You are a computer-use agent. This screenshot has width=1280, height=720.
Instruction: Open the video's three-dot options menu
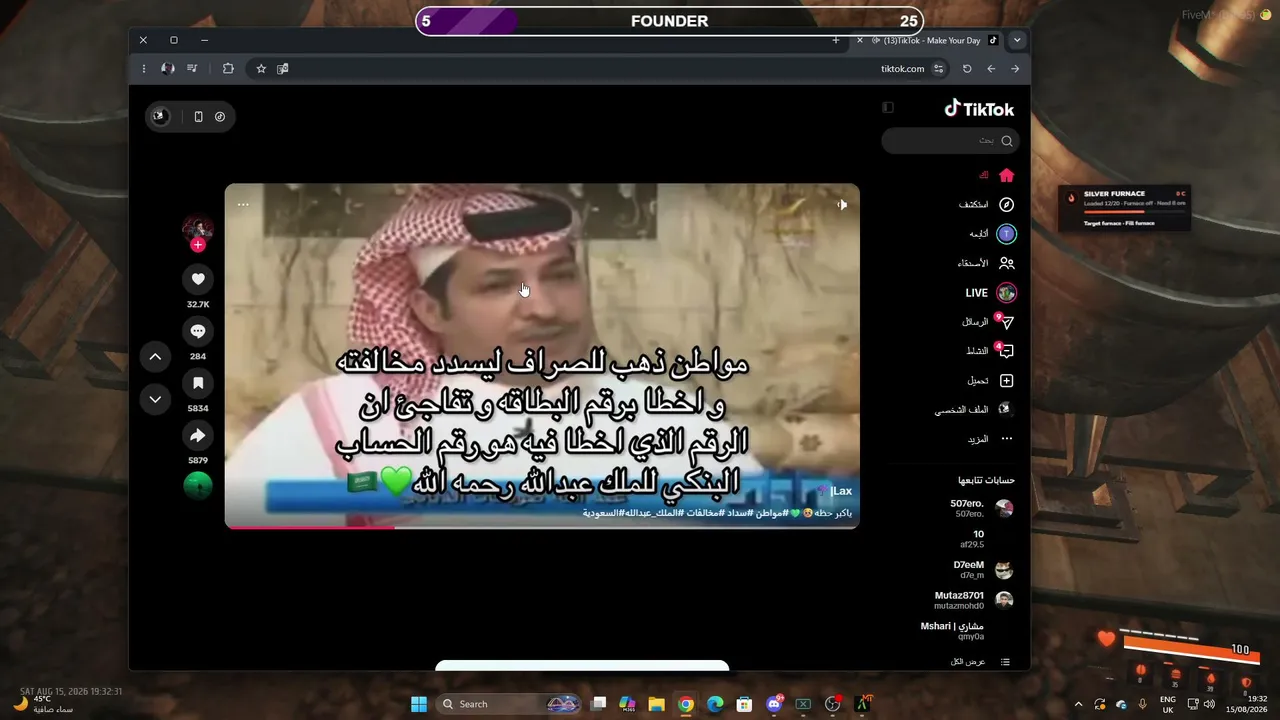(x=243, y=204)
